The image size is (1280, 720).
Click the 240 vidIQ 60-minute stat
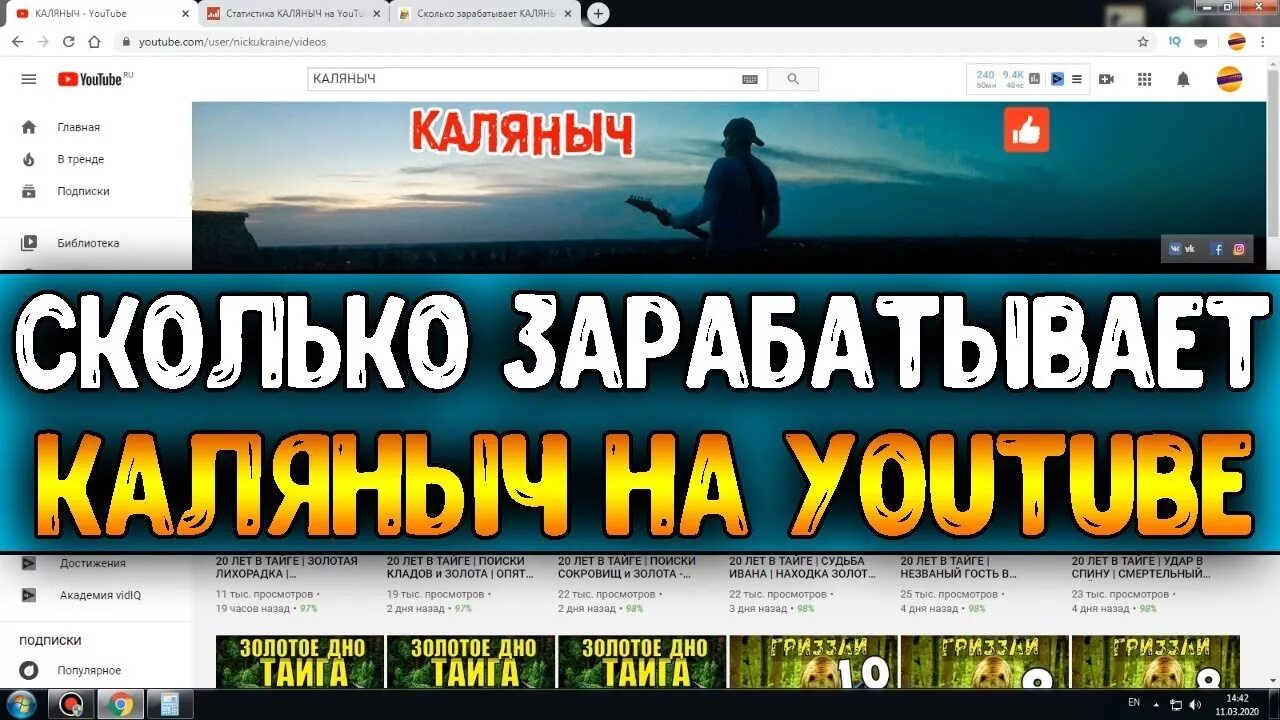[x=986, y=79]
